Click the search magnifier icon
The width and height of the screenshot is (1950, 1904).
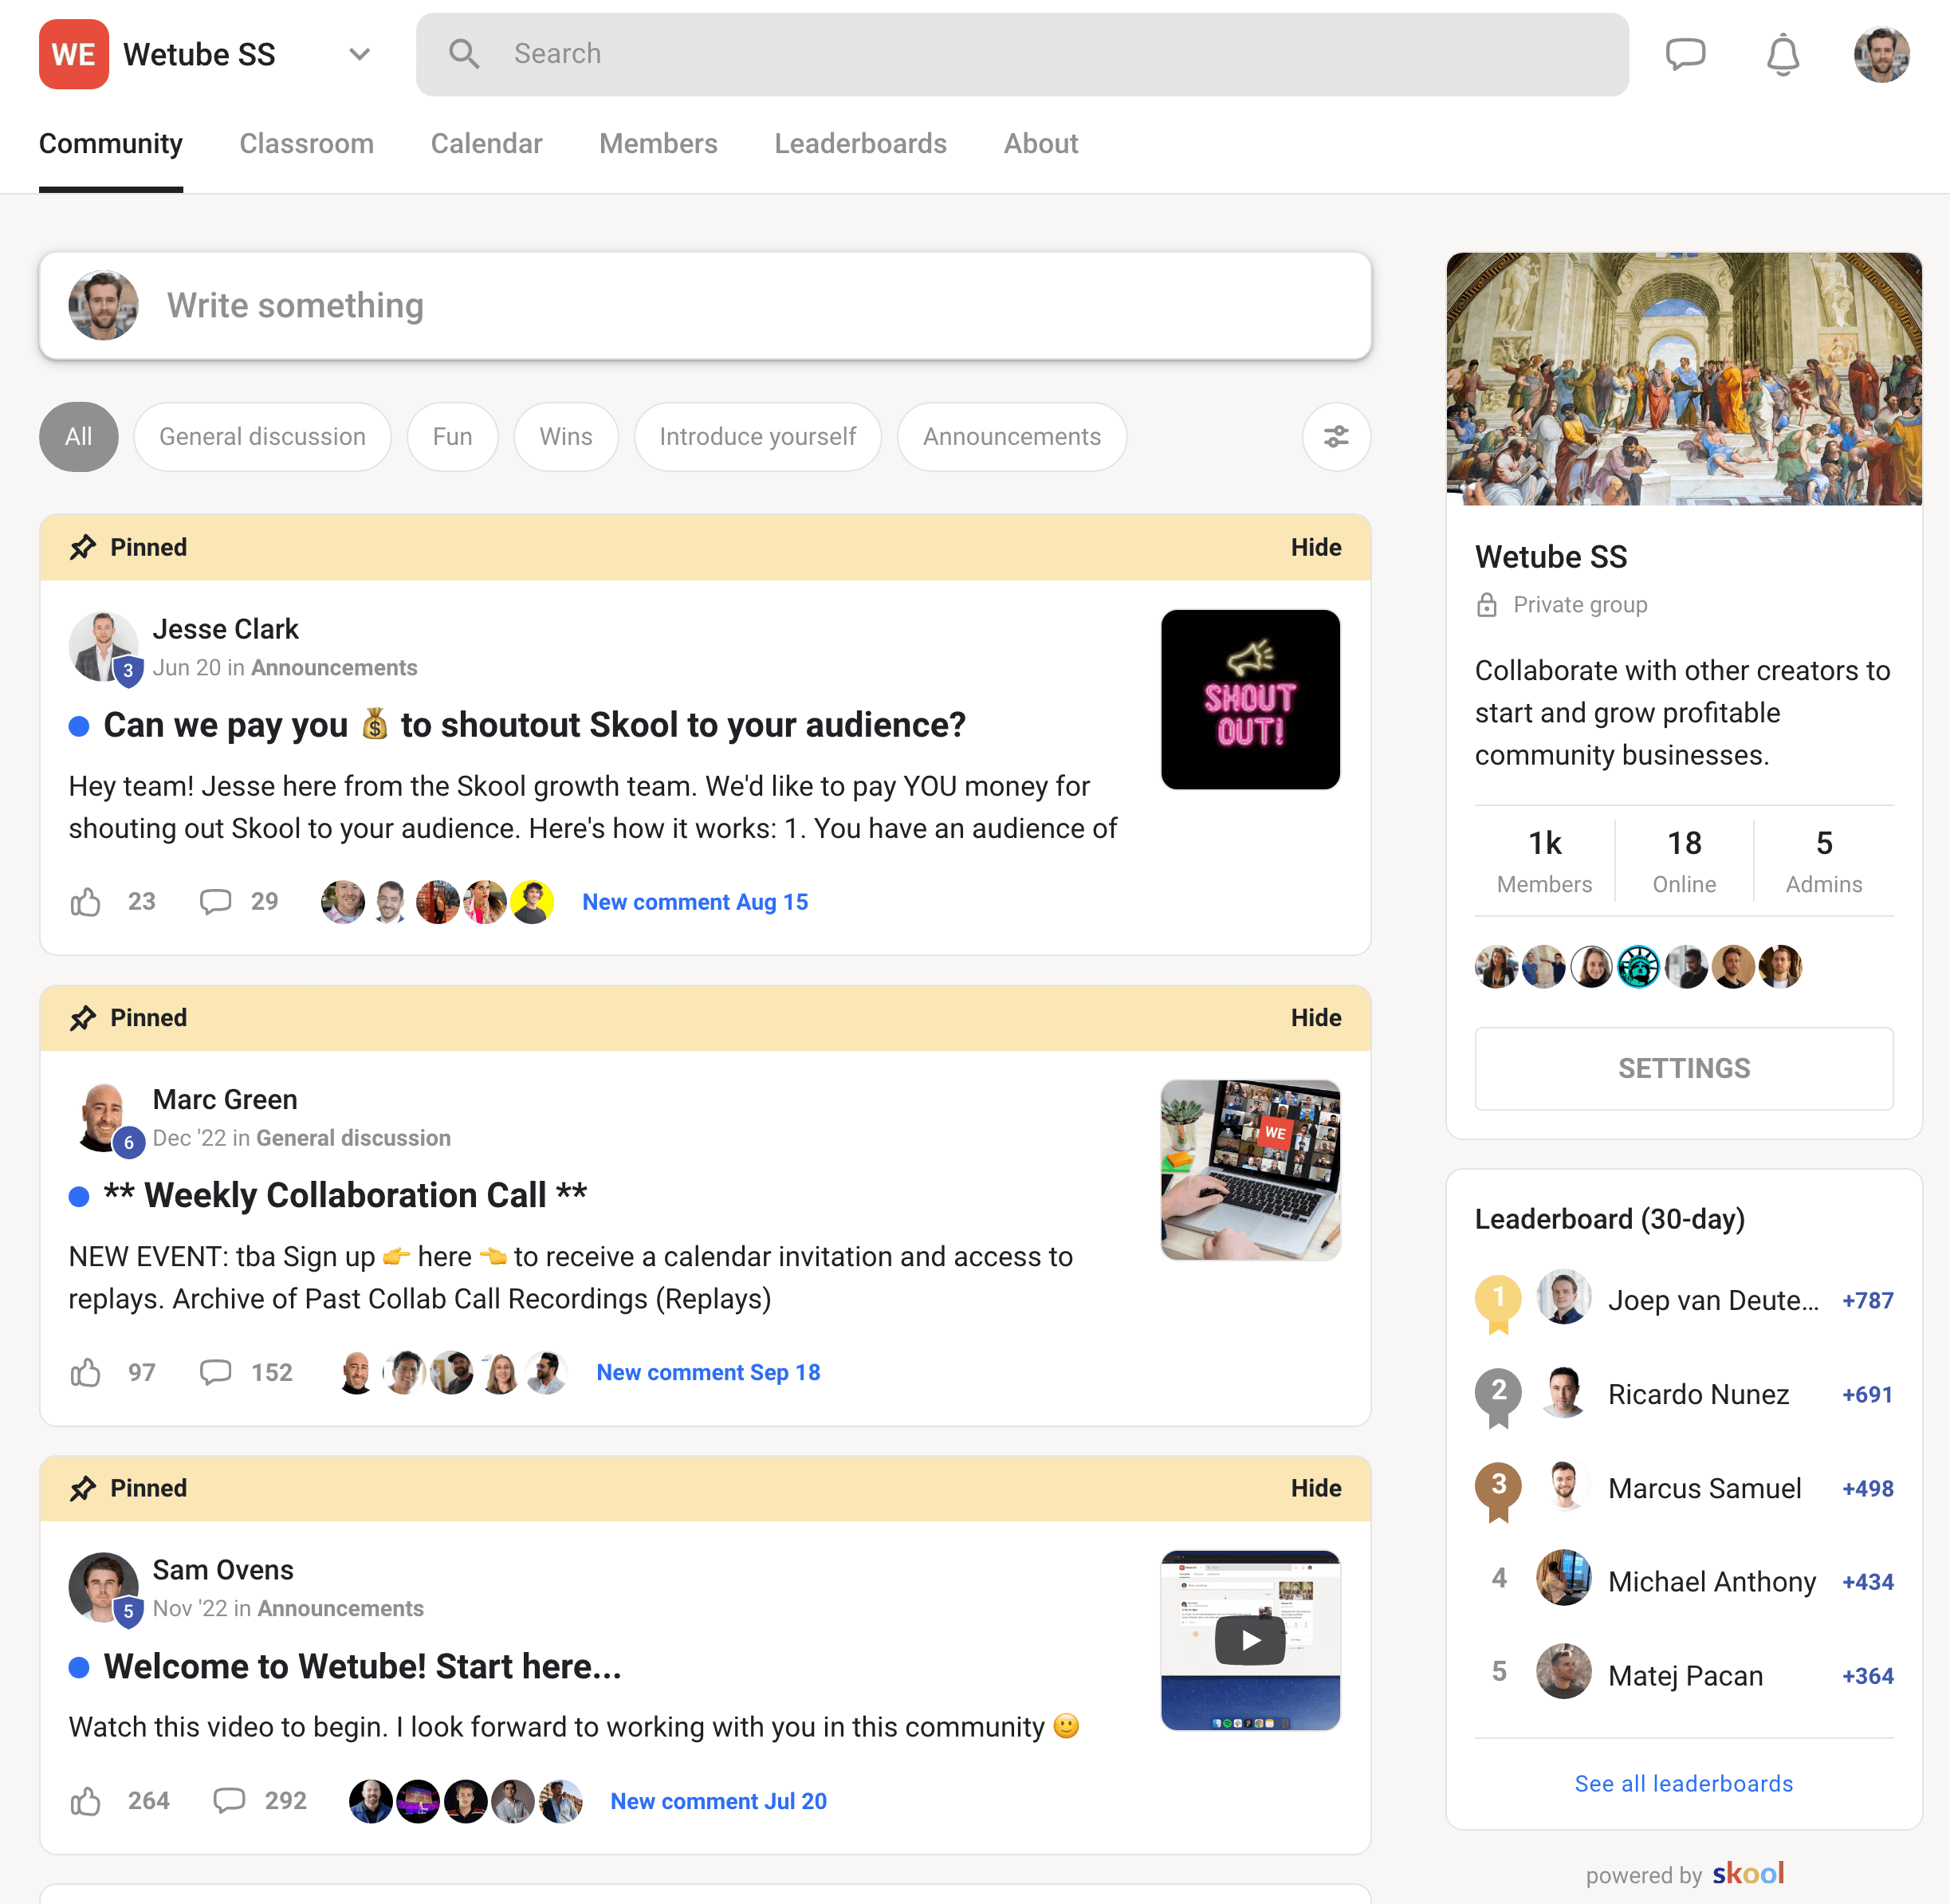pos(465,53)
